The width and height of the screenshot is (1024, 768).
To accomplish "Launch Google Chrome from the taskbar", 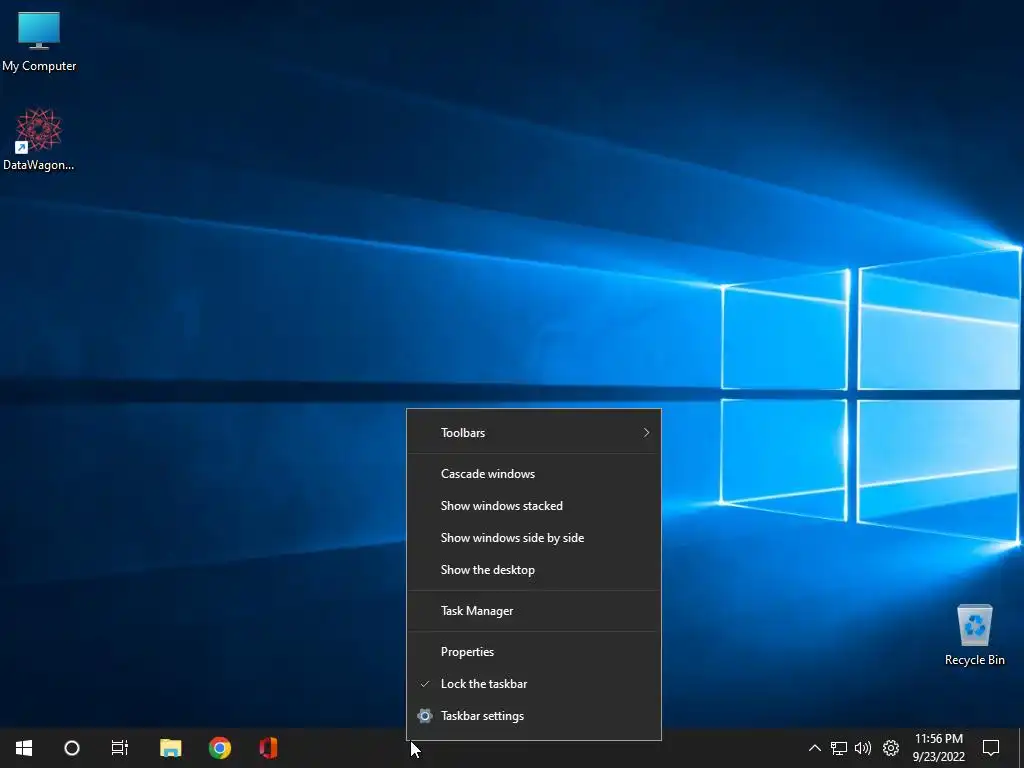I will coord(219,748).
